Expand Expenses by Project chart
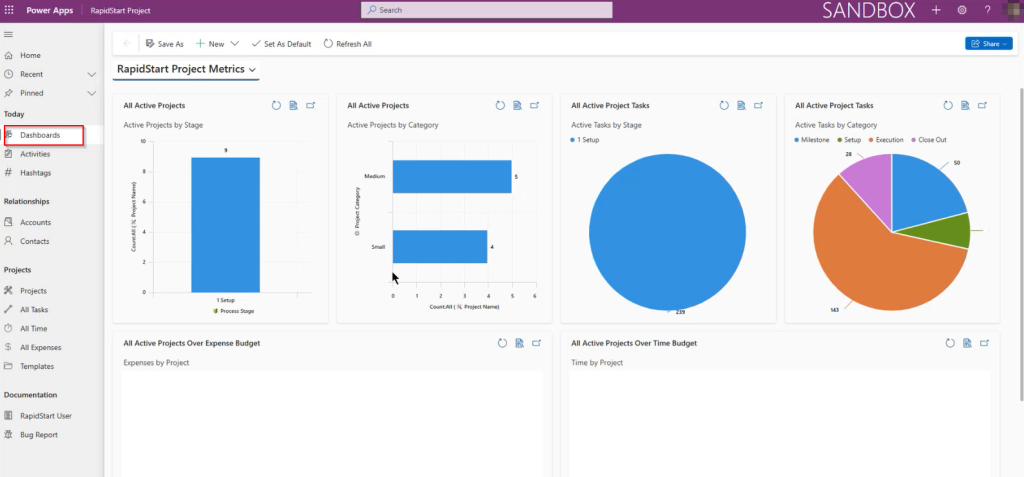The height and width of the screenshot is (477, 1024). [x=537, y=343]
